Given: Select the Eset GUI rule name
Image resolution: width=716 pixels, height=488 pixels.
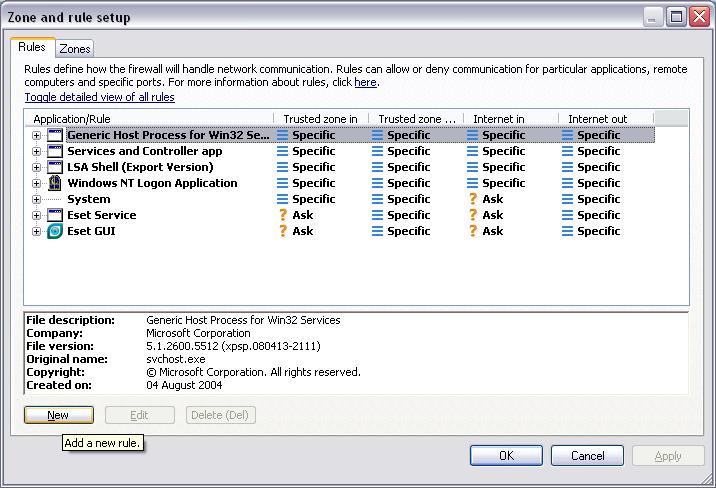Looking at the screenshot, I should (x=91, y=231).
